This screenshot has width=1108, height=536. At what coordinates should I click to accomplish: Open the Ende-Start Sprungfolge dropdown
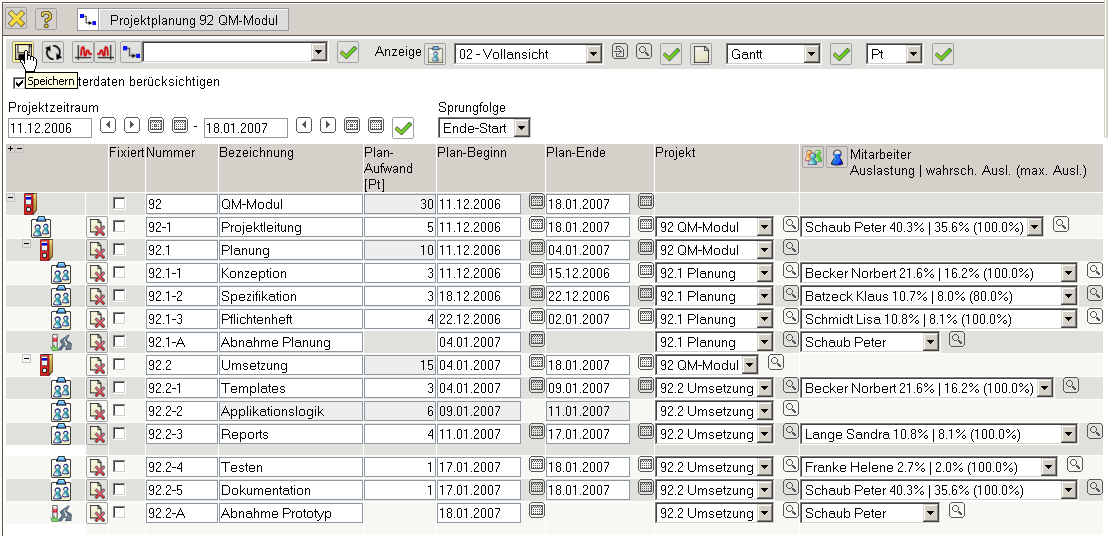pyautogui.click(x=521, y=128)
